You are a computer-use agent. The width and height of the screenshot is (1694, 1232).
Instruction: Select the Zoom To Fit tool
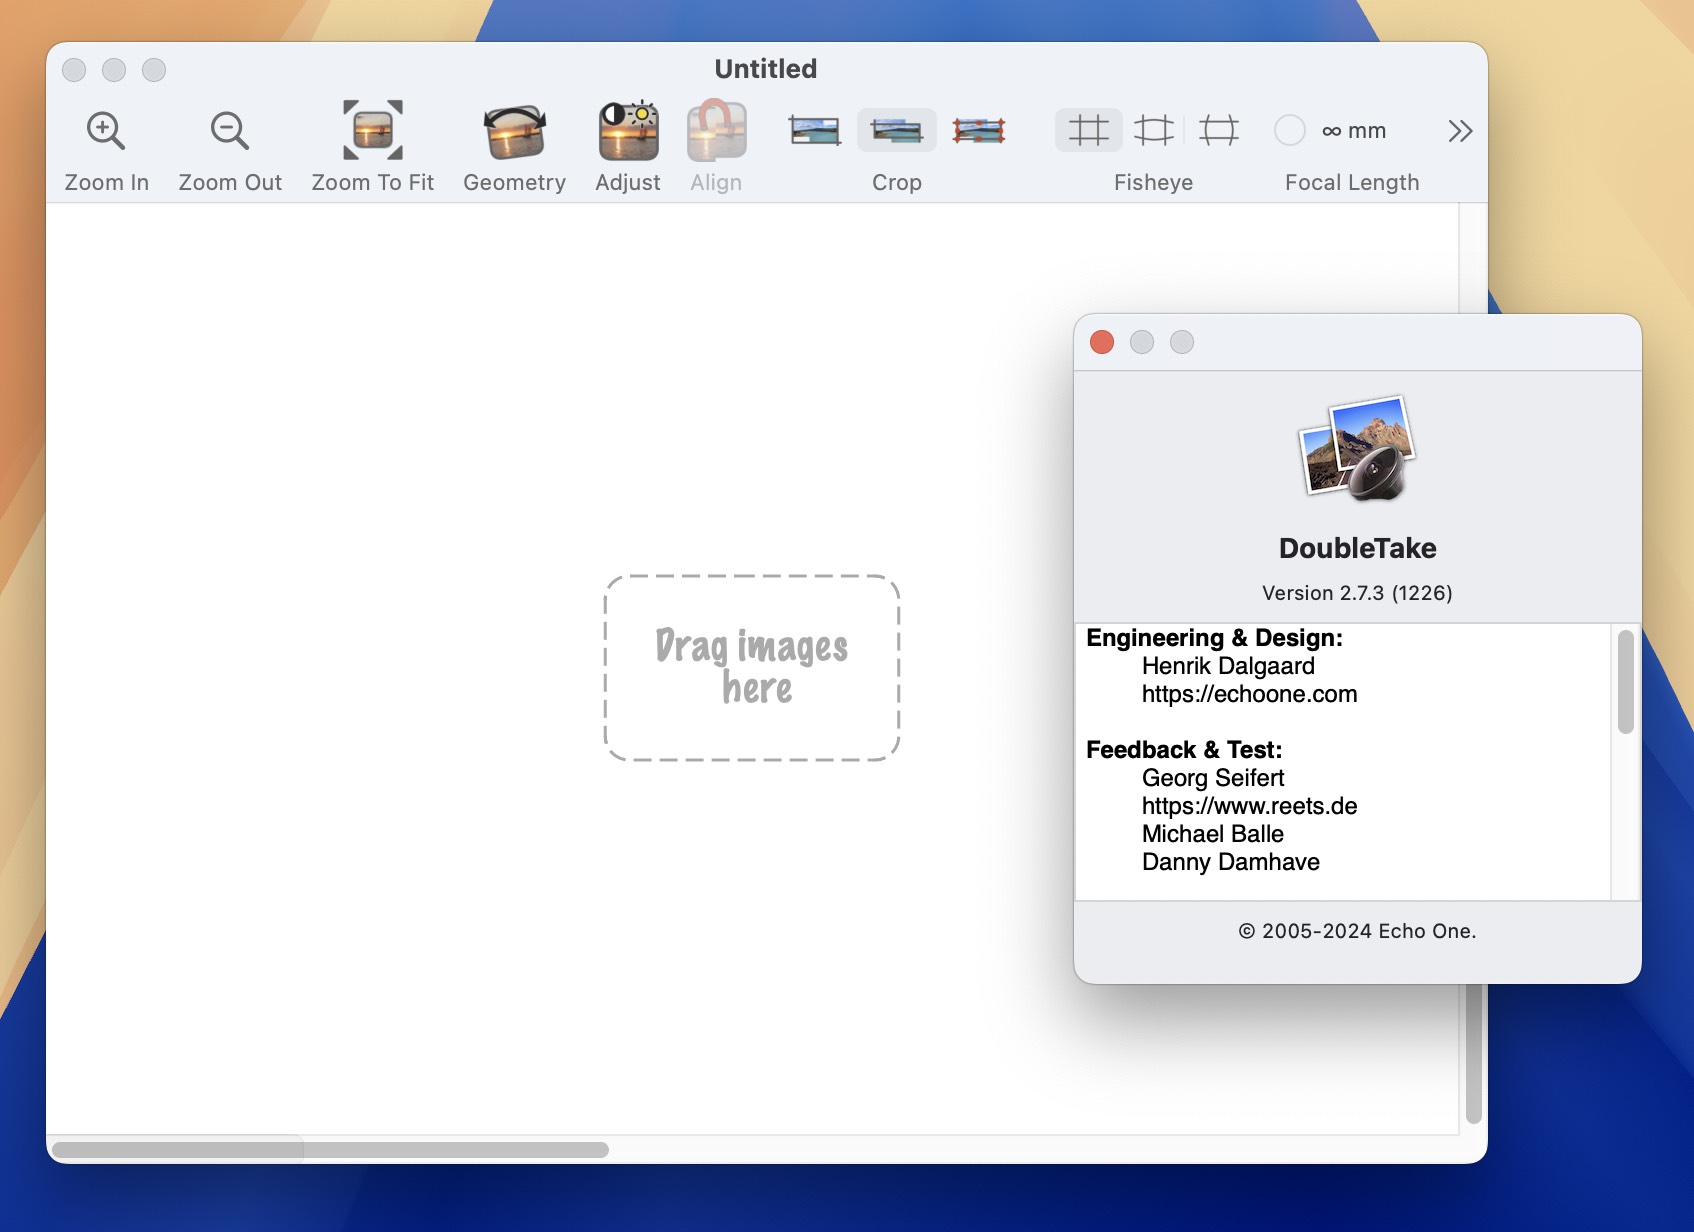[x=373, y=130]
